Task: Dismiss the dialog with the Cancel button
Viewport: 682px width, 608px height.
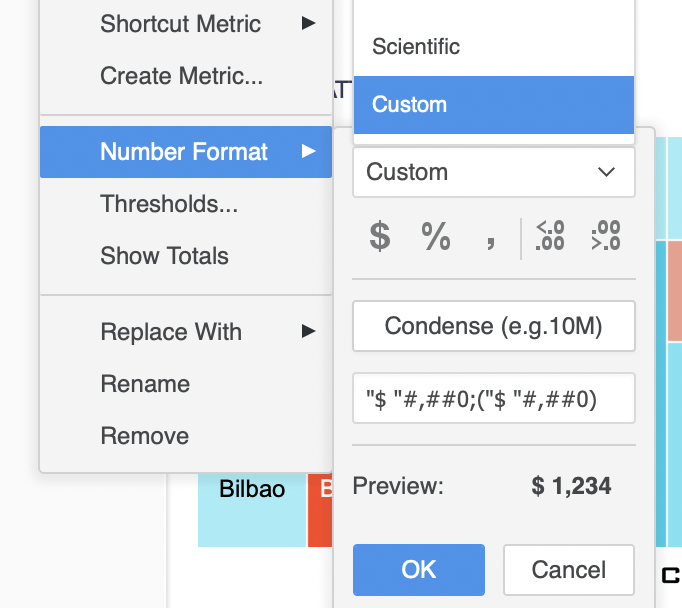Action: pyautogui.click(x=568, y=570)
